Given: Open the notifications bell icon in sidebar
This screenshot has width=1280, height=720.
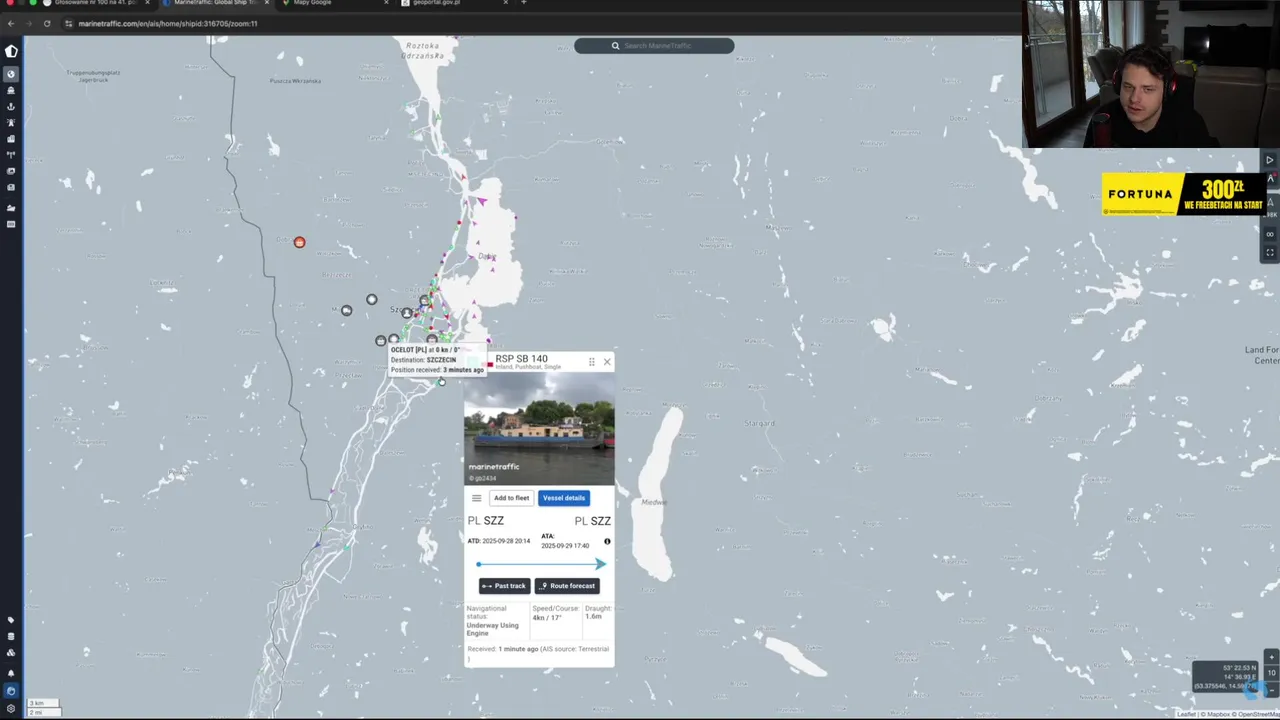Looking at the screenshot, I should point(11,672).
